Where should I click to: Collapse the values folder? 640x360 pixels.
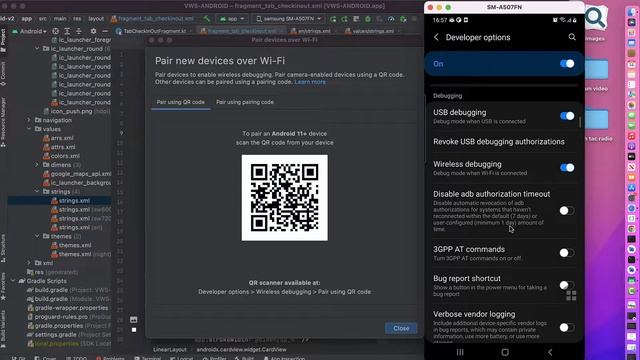(x=29, y=129)
